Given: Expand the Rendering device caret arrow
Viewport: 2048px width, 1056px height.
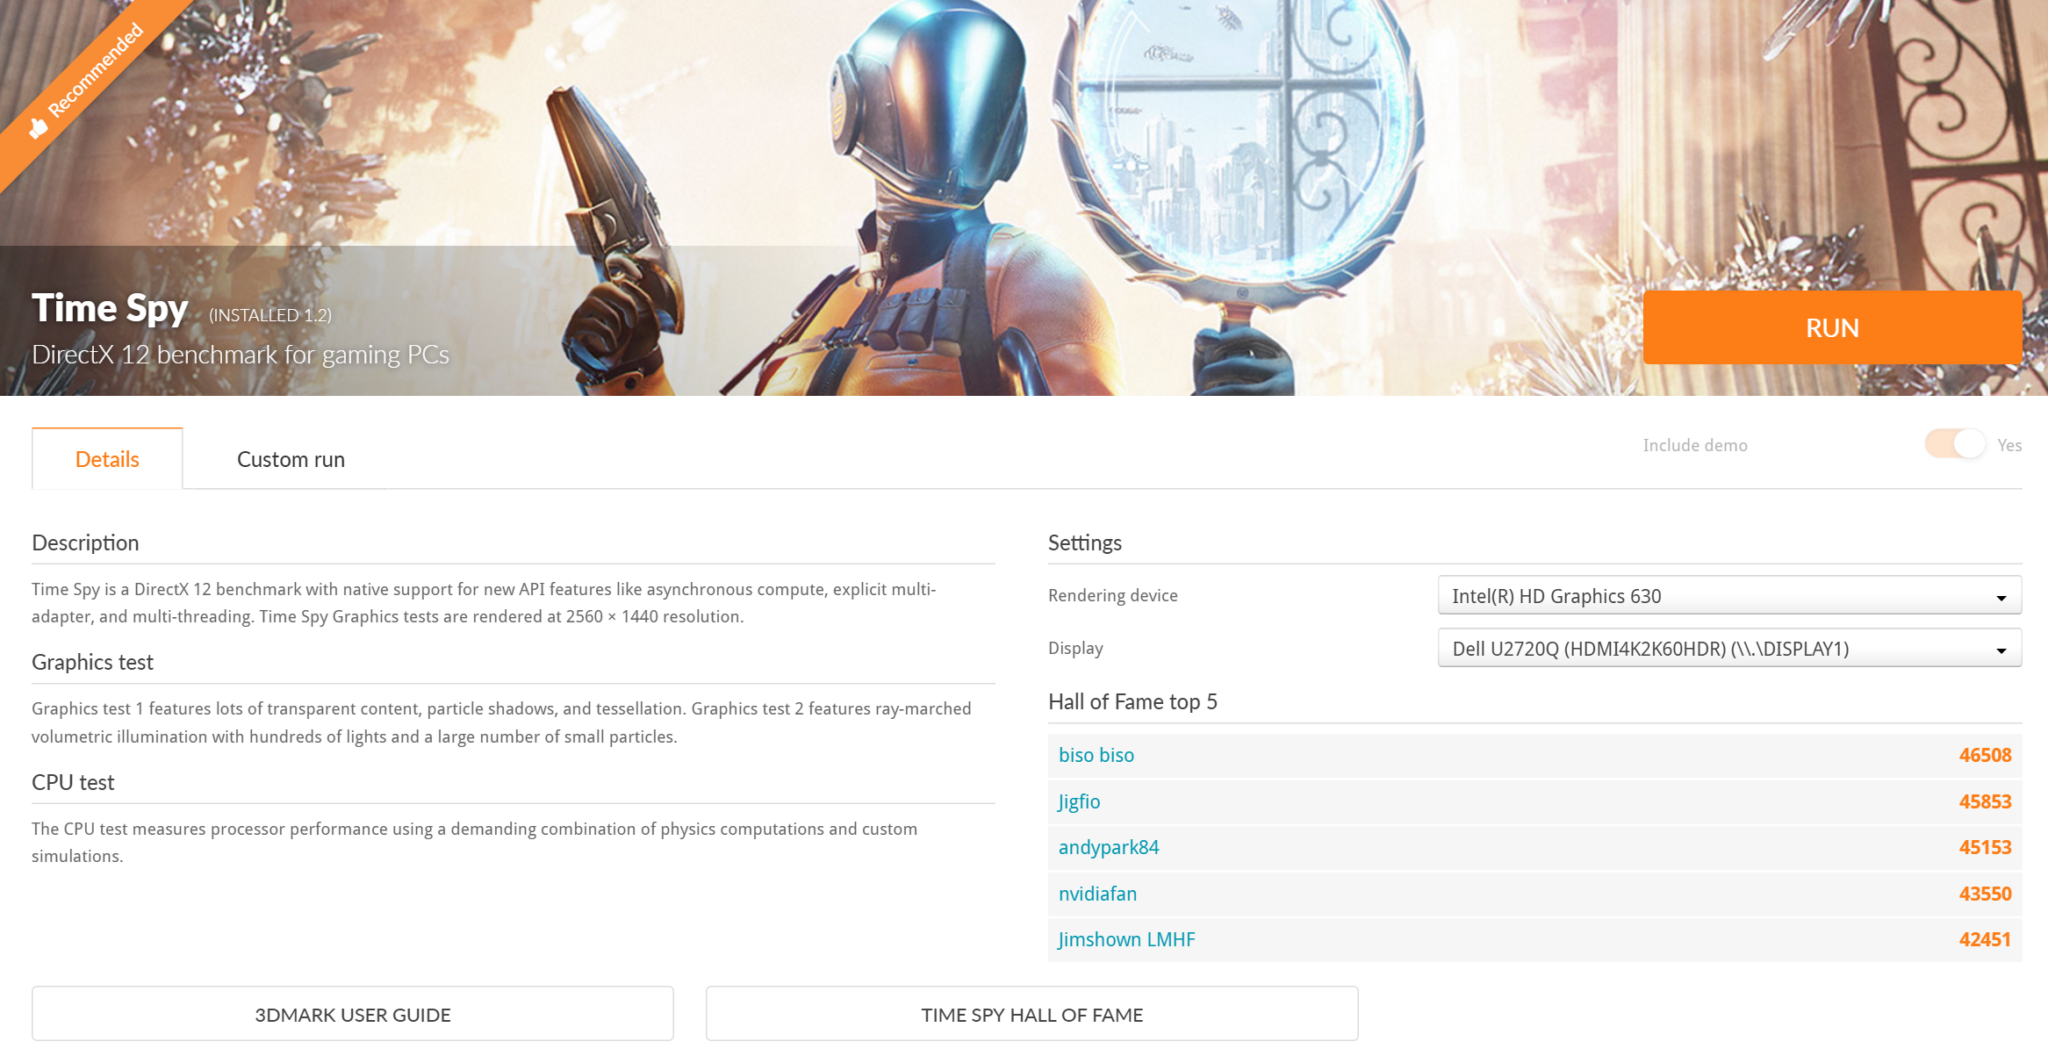Looking at the screenshot, I should [2003, 595].
